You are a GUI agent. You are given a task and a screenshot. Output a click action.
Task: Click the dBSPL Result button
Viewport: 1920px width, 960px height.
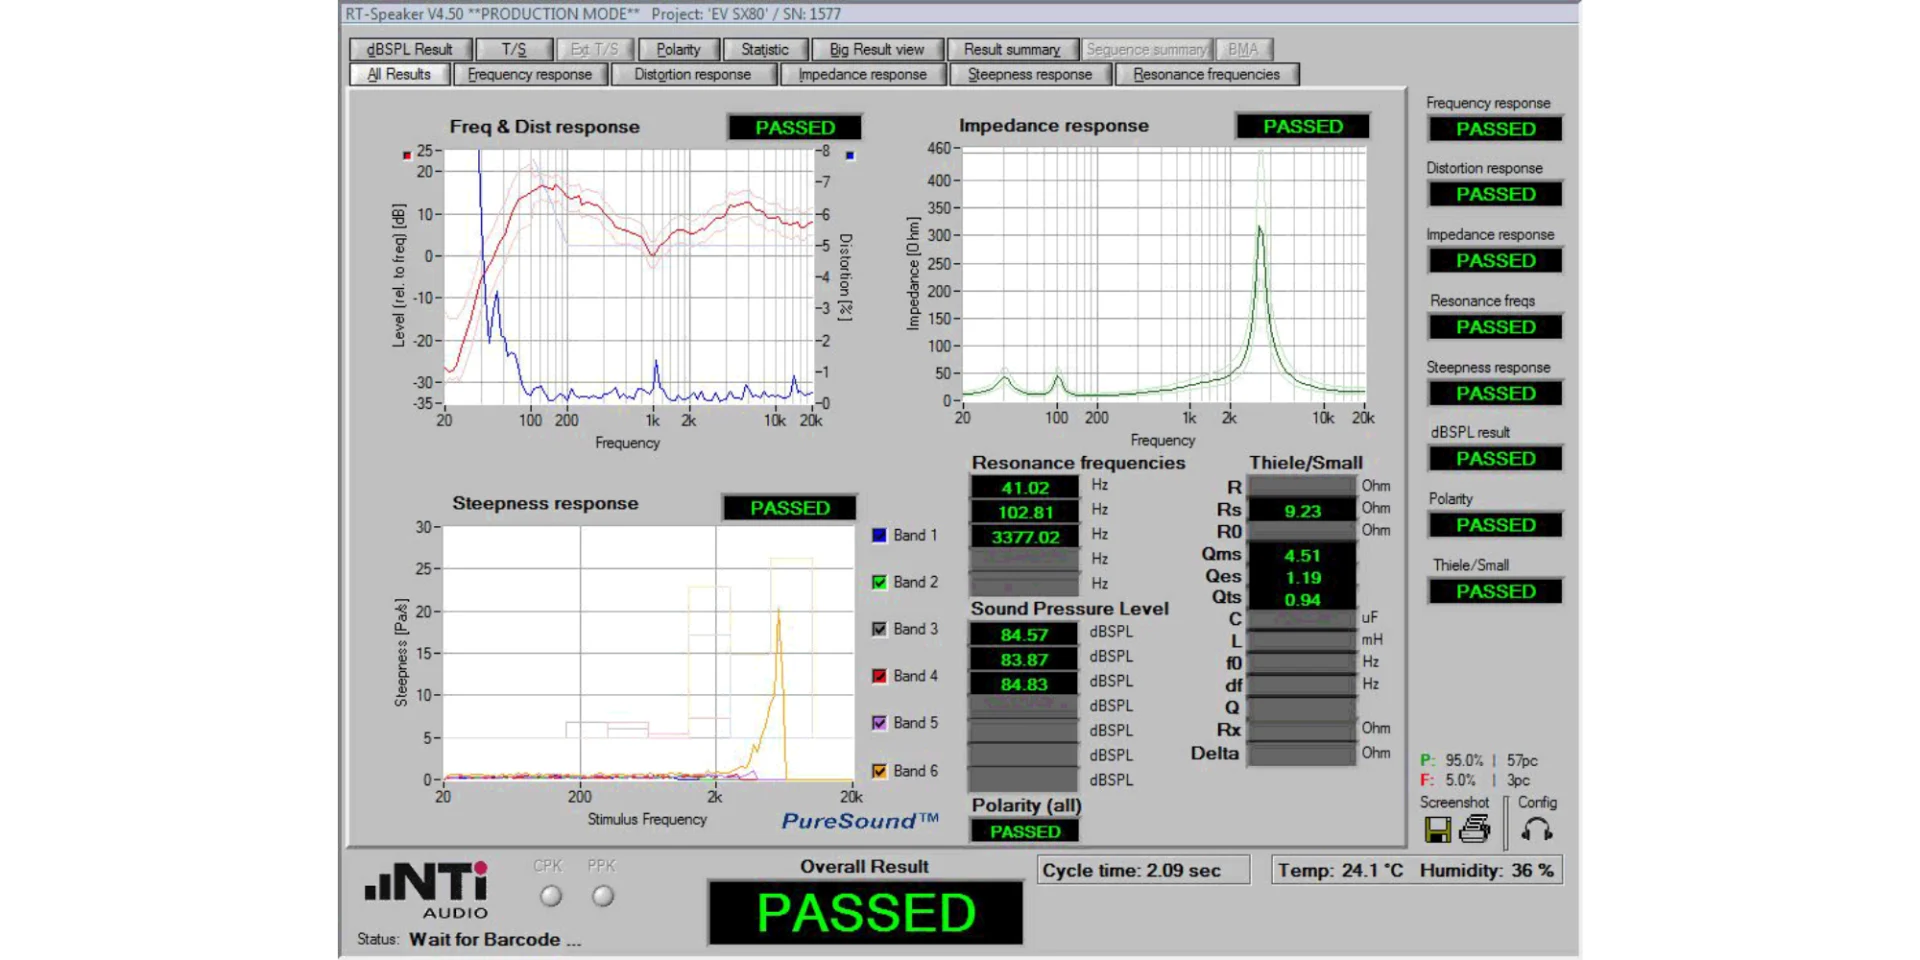(x=410, y=49)
